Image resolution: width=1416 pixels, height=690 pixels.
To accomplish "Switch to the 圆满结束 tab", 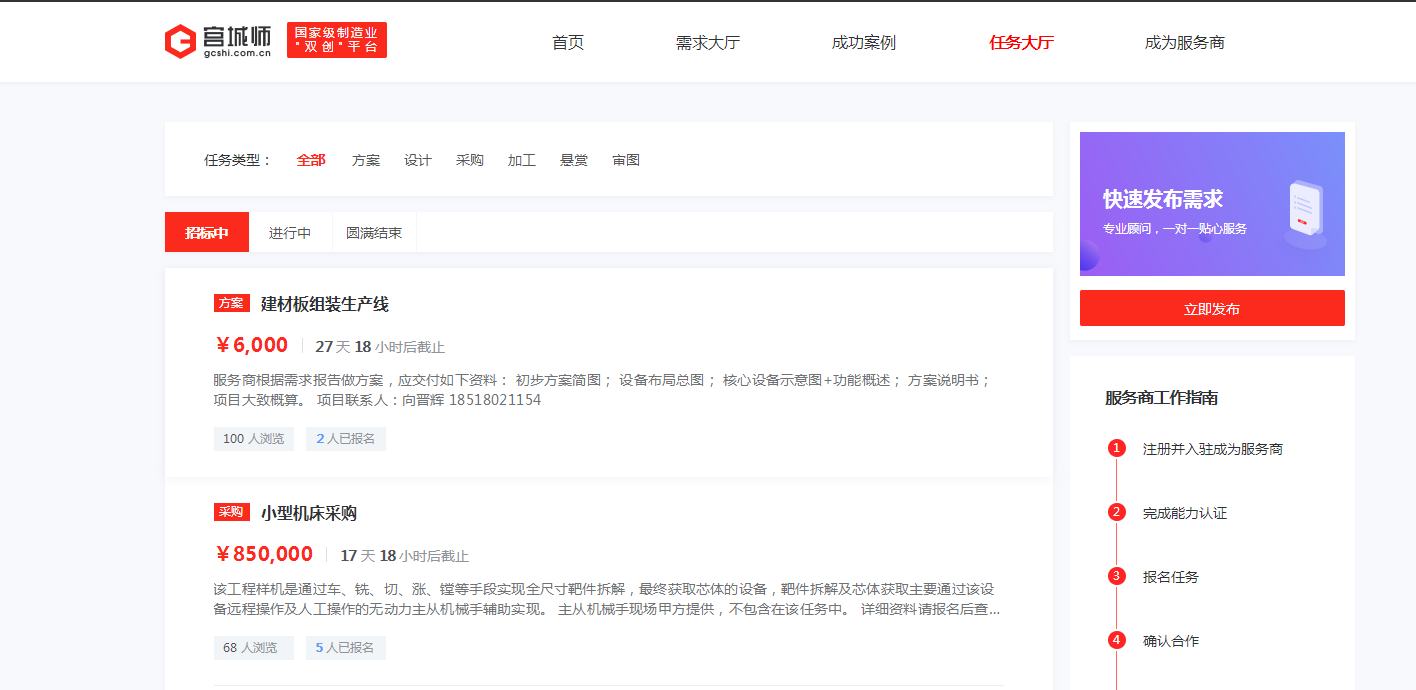I will 374,232.
